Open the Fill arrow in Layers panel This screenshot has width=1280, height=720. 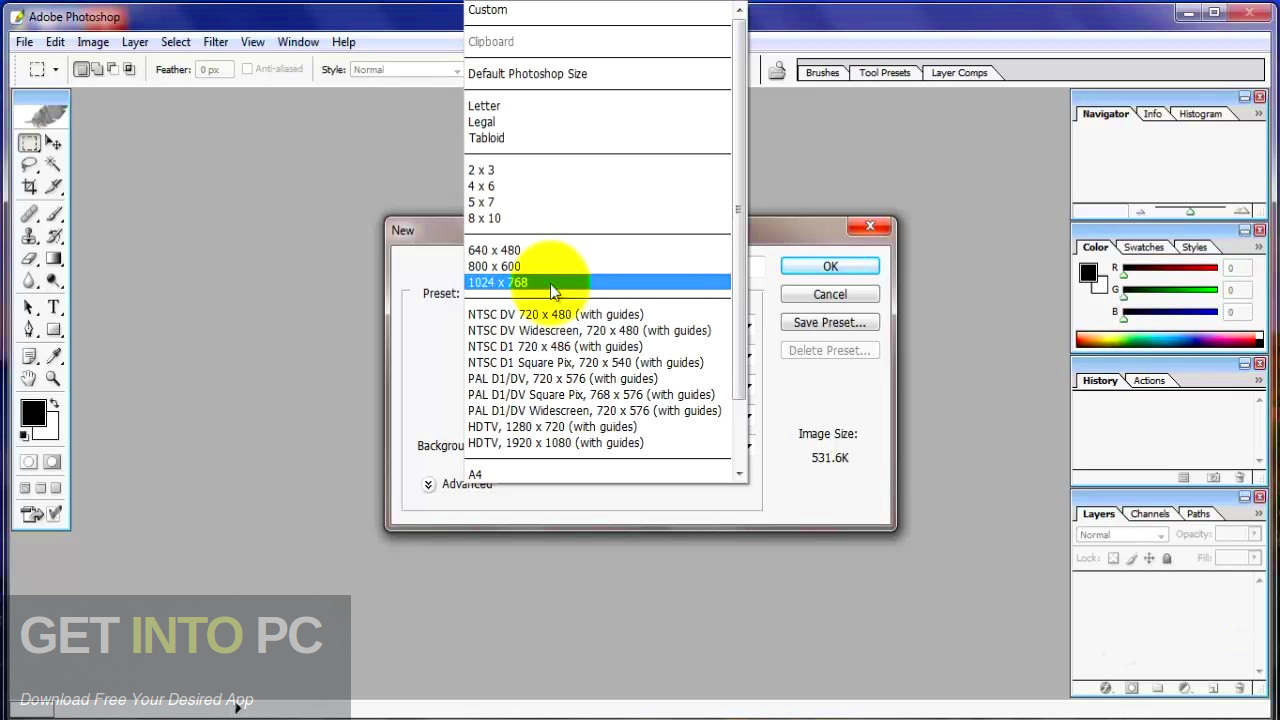pos(1254,558)
